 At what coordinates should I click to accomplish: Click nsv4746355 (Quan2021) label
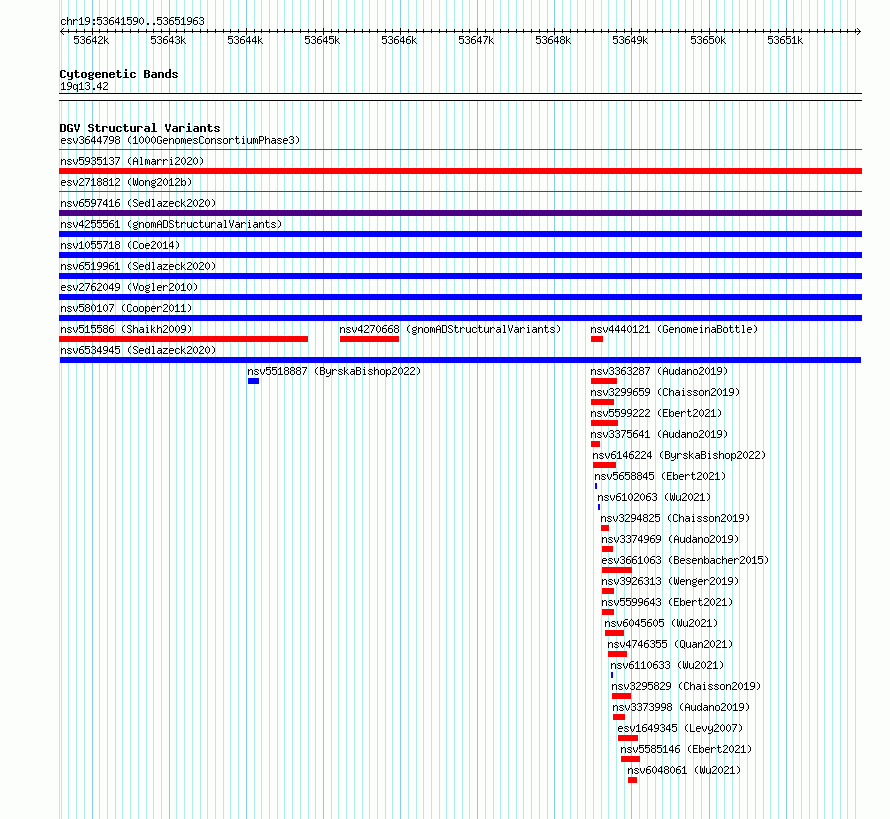(x=670, y=644)
